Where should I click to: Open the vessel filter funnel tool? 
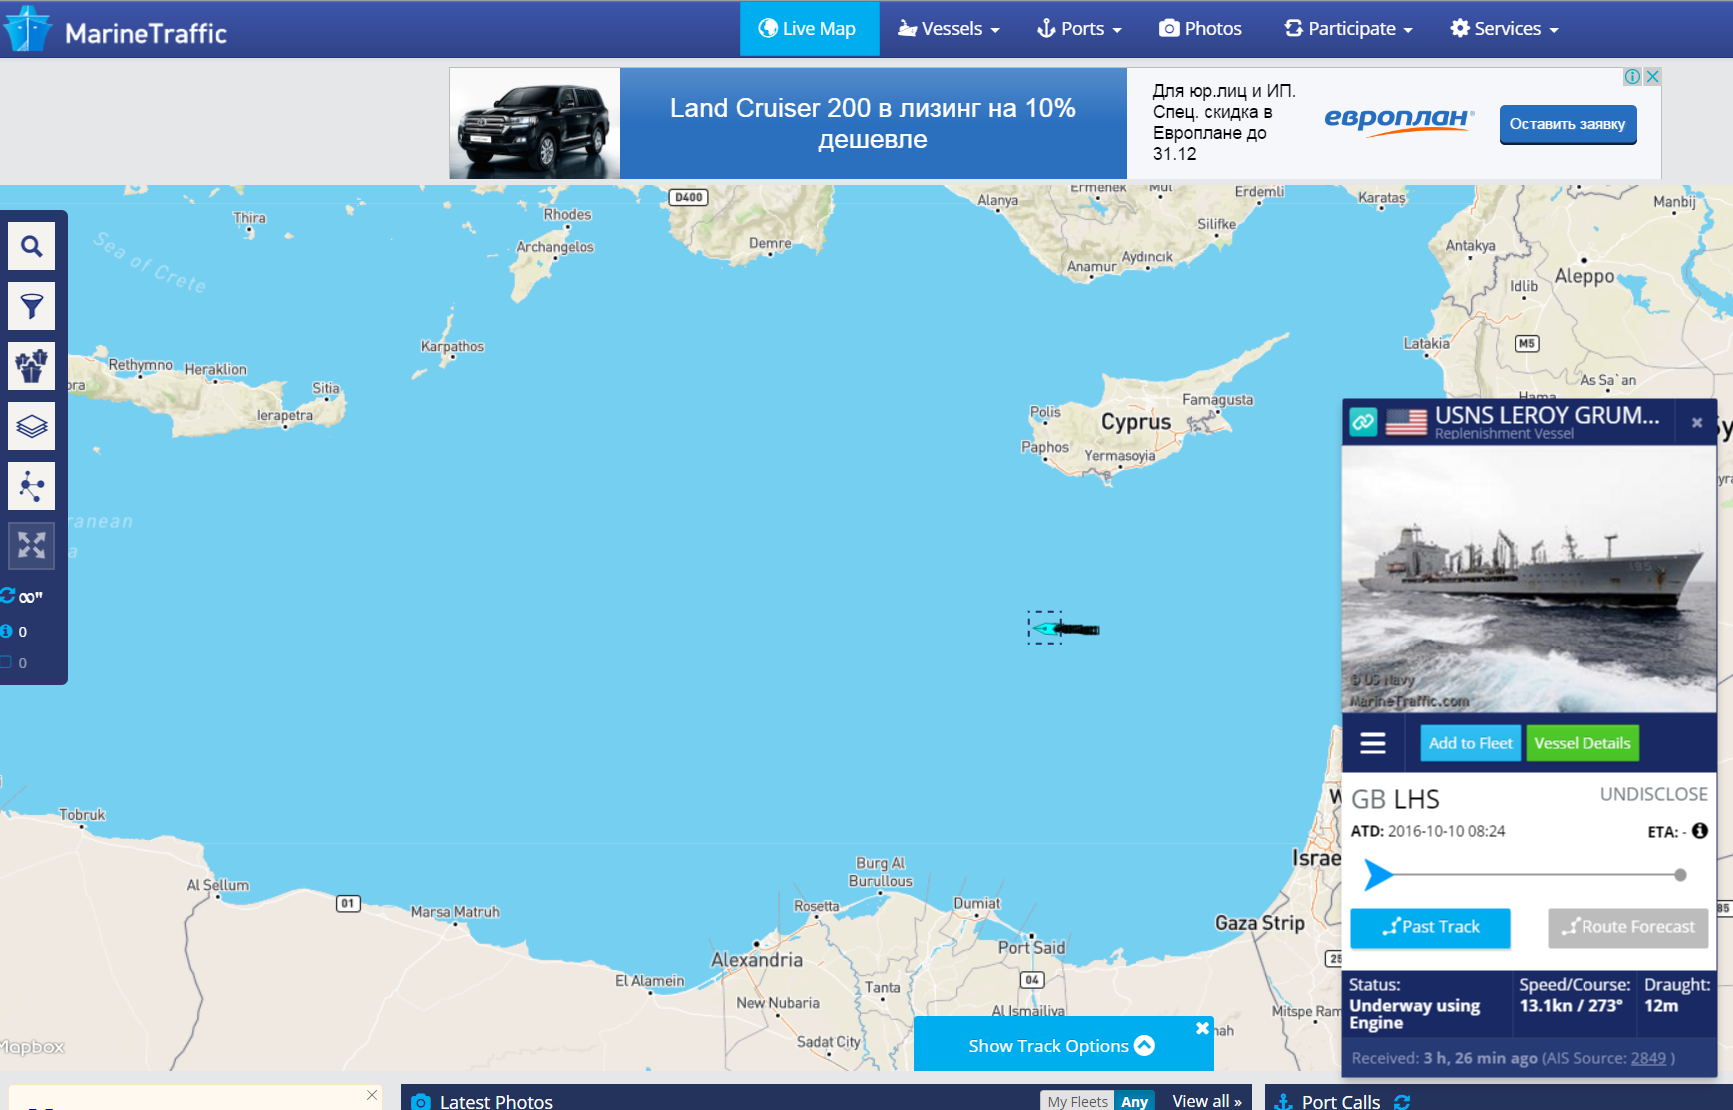[x=32, y=306]
